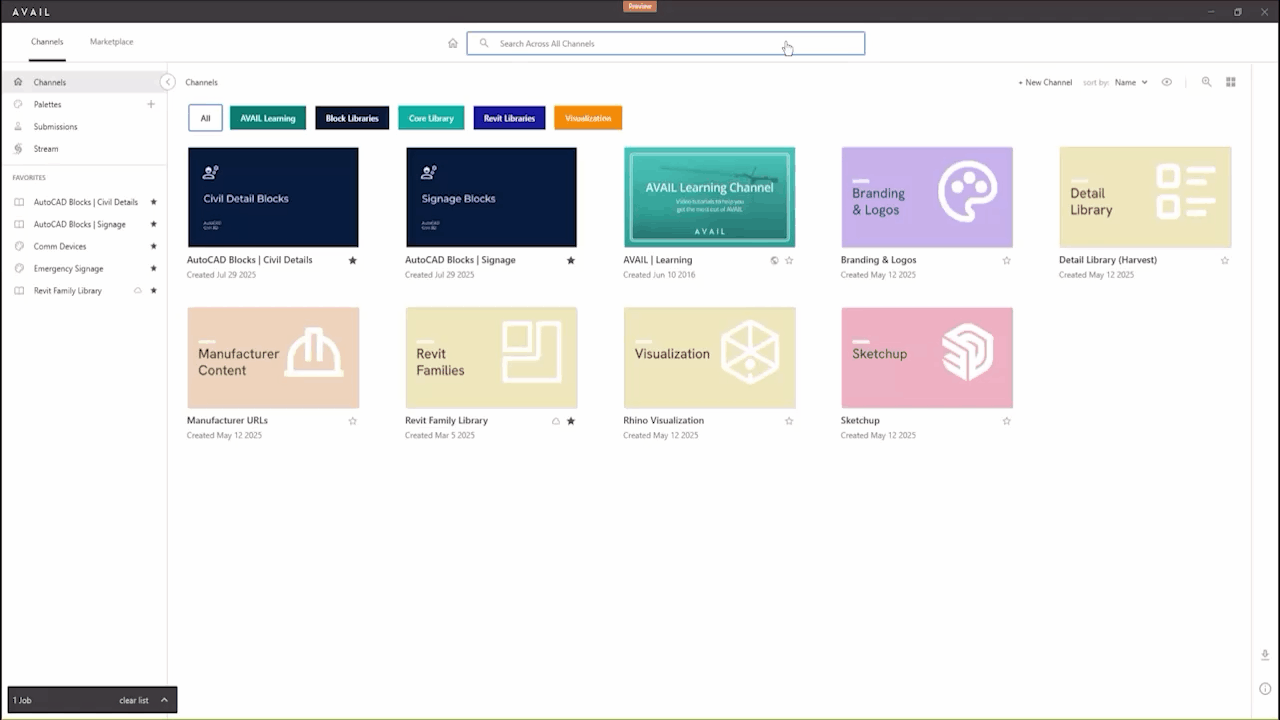Open the Sketchup channel thumbnail
Image resolution: width=1280 pixels, height=720 pixels.
point(927,357)
